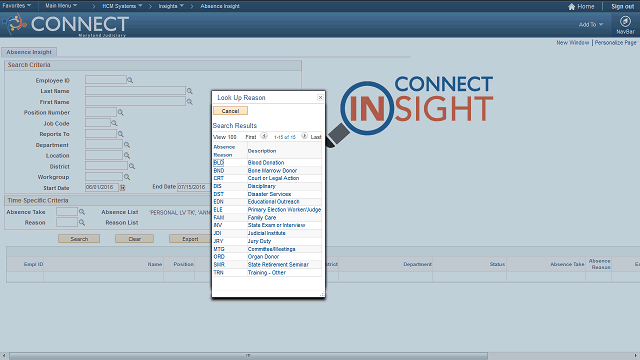Image resolution: width=640 pixels, height=360 pixels.
Task: Open First Name lookup magnifier
Action: [189, 102]
